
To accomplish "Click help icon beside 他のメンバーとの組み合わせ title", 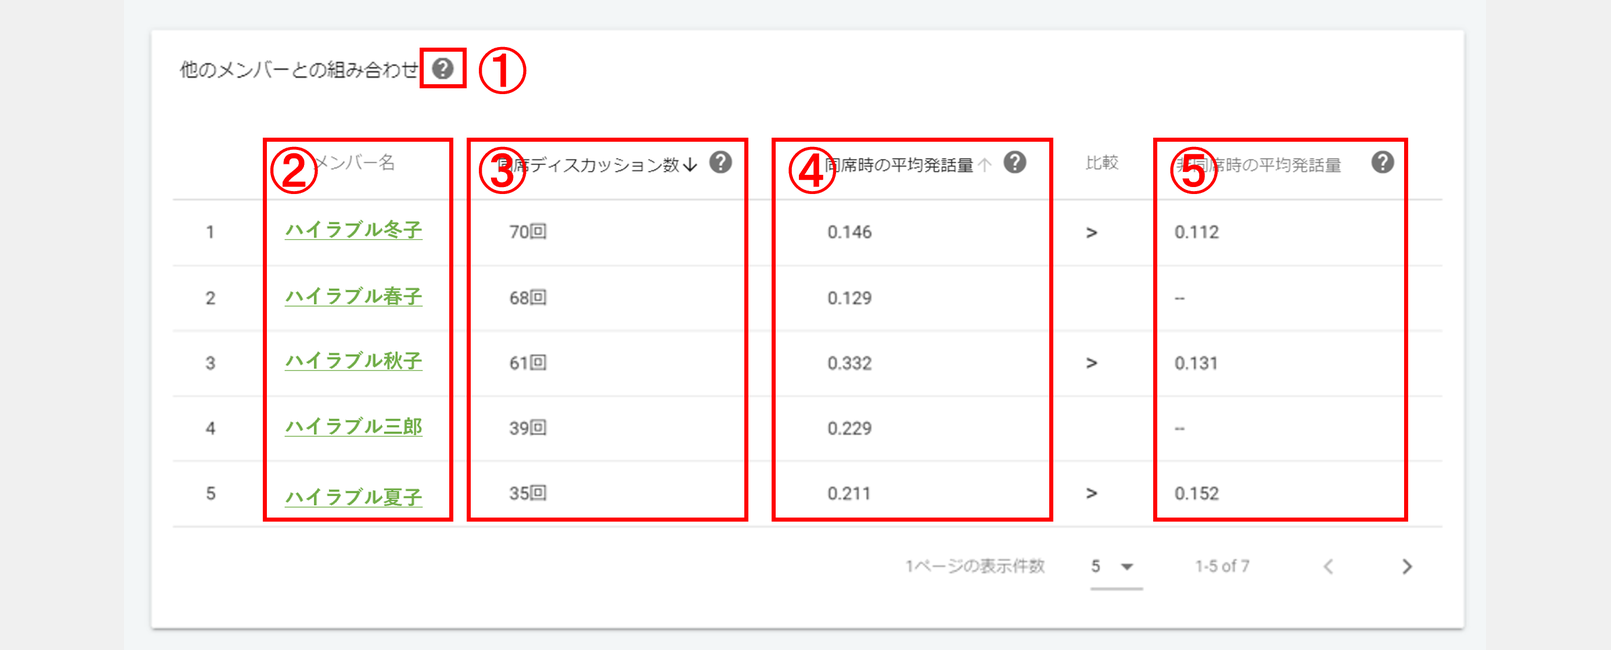I will point(443,69).
